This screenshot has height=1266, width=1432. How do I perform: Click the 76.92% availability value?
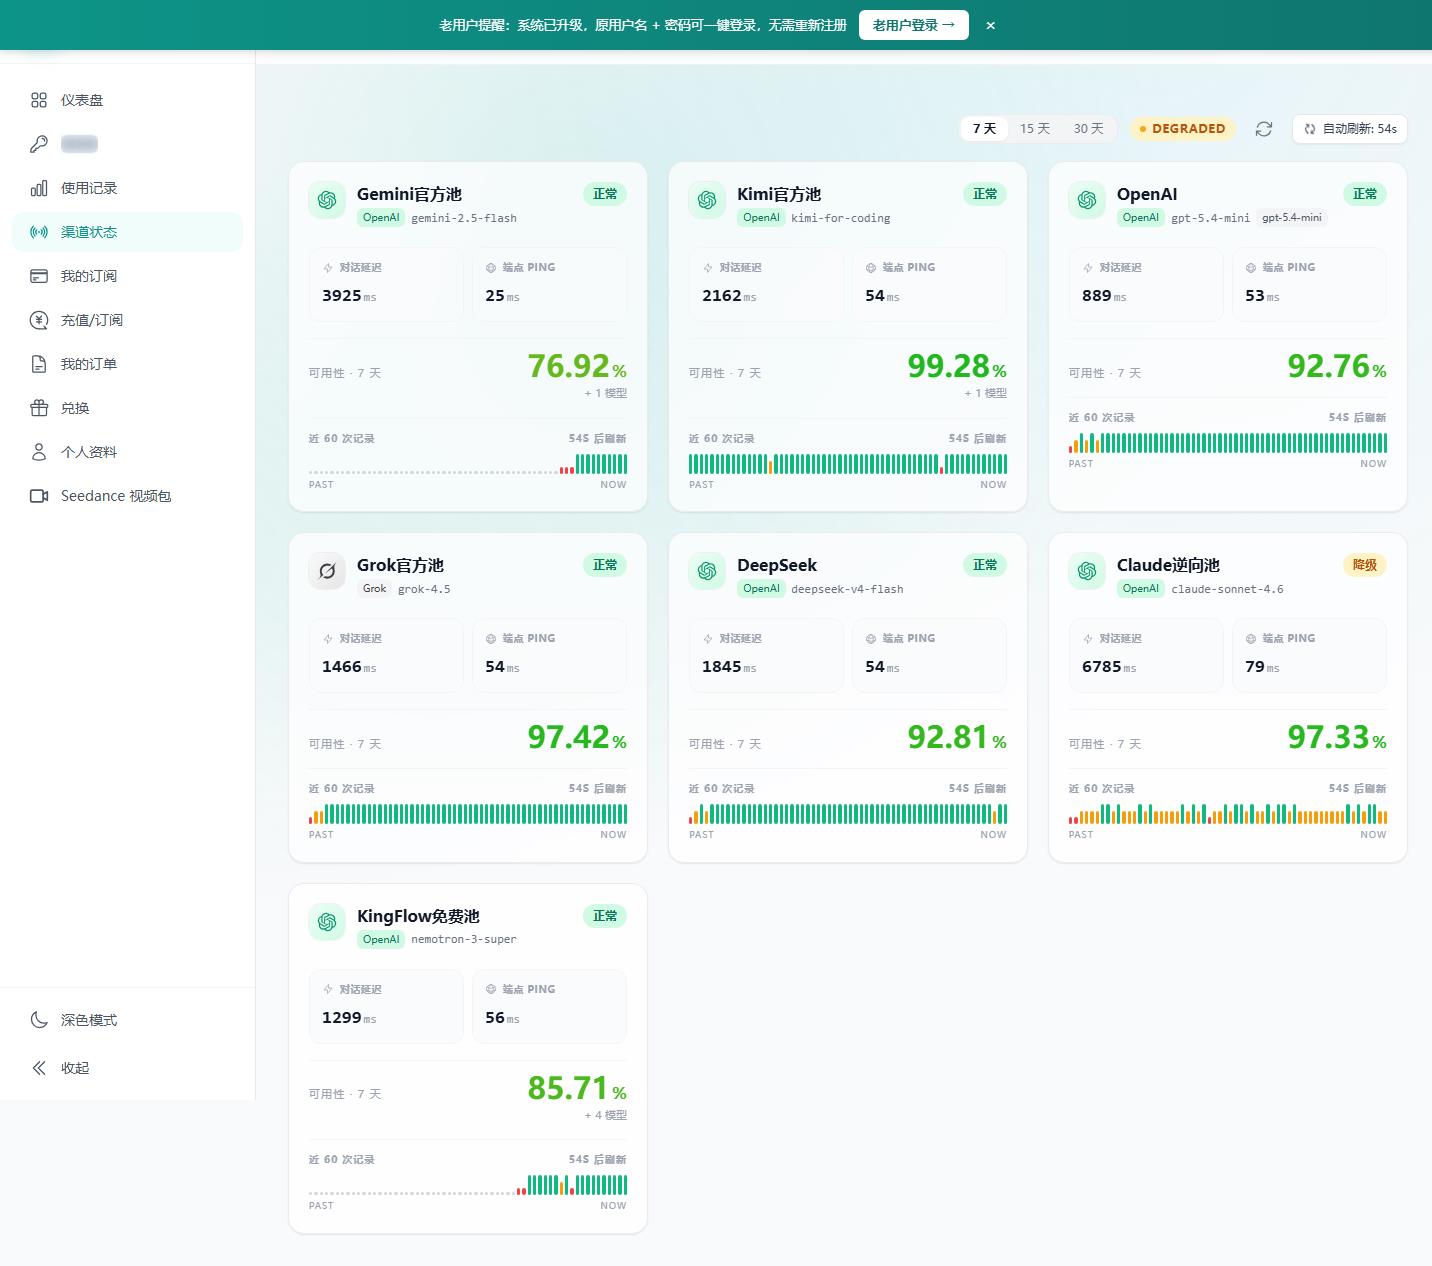(x=577, y=366)
